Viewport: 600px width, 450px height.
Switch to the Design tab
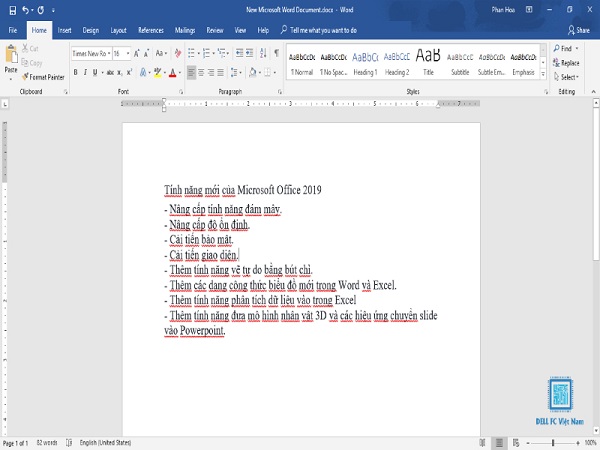coord(91,30)
